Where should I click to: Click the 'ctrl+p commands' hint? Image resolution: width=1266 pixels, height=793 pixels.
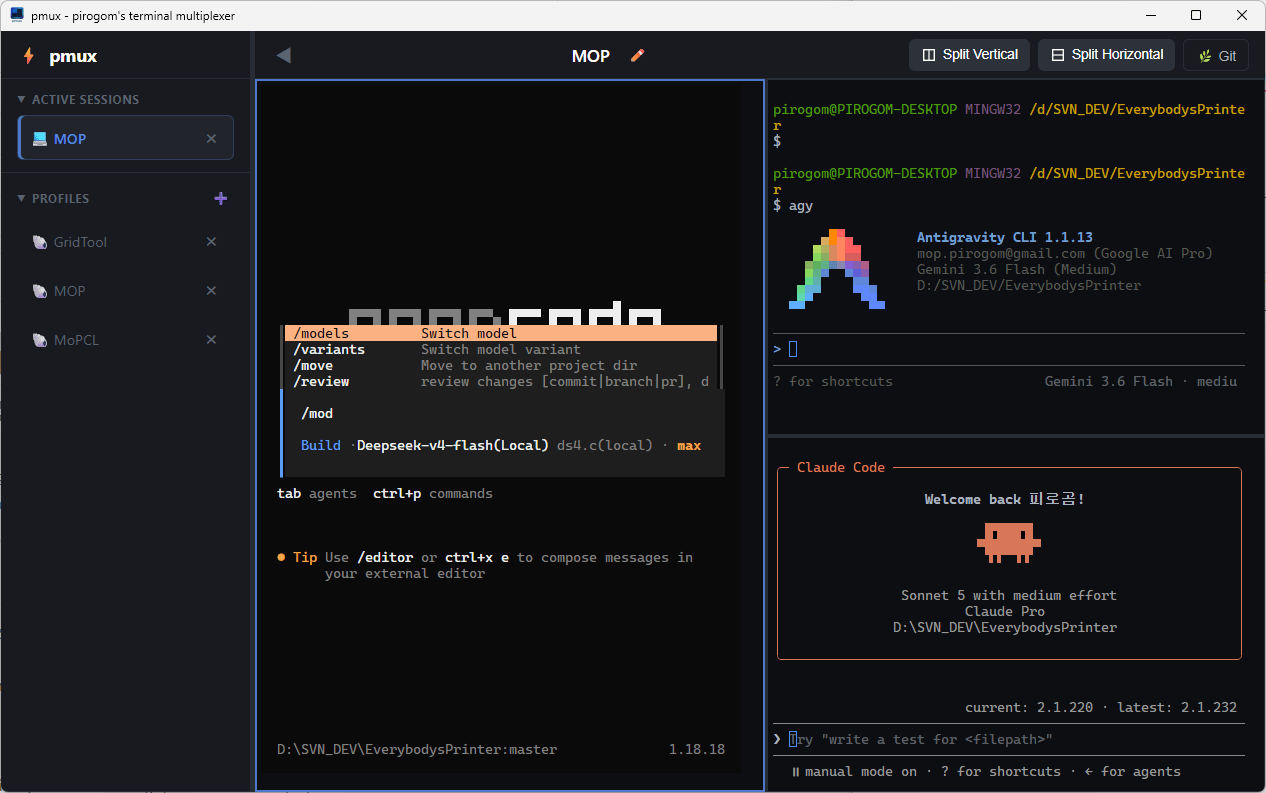click(x=433, y=493)
